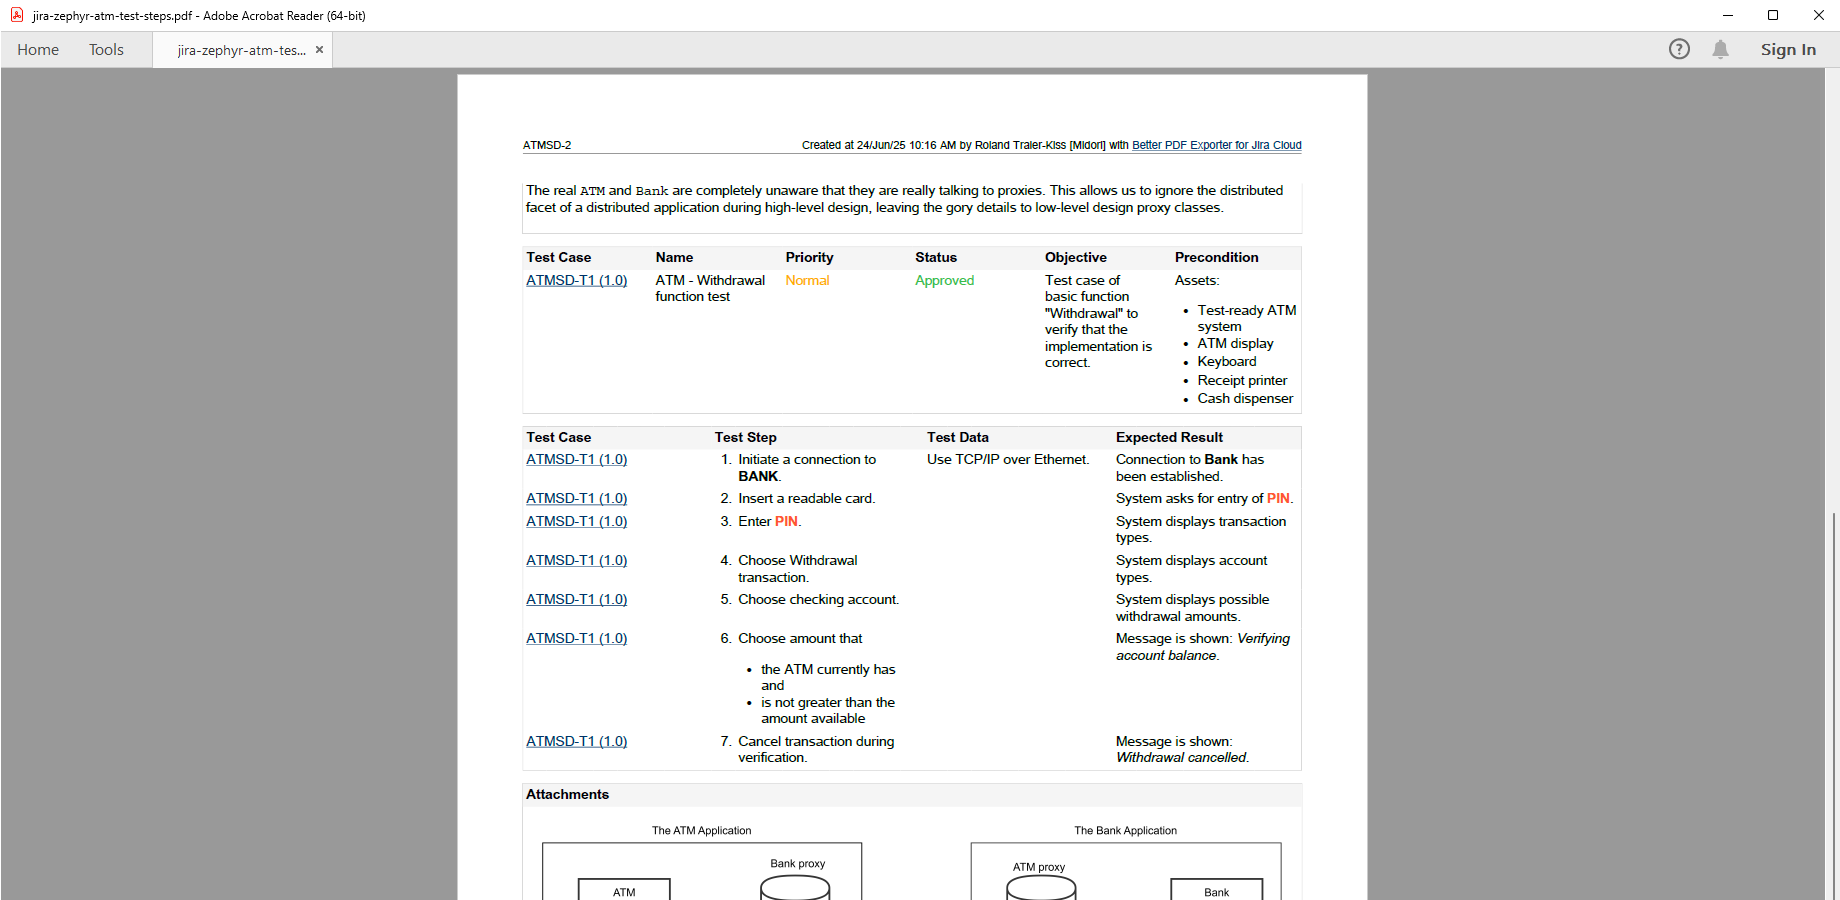
Task: Maximize the Acrobat Reader window
Action: [1773, 15]
